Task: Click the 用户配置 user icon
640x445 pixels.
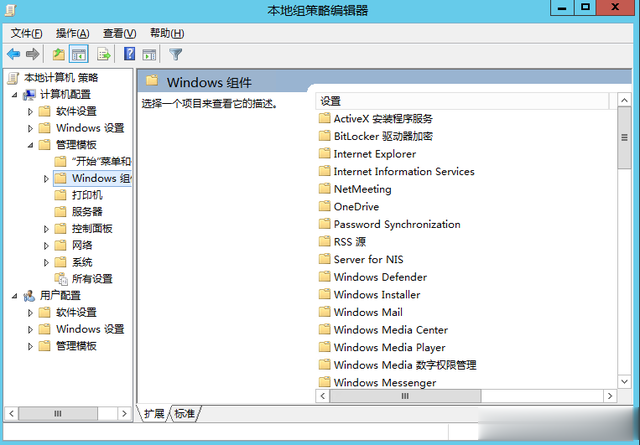Action: coord(29,296)
